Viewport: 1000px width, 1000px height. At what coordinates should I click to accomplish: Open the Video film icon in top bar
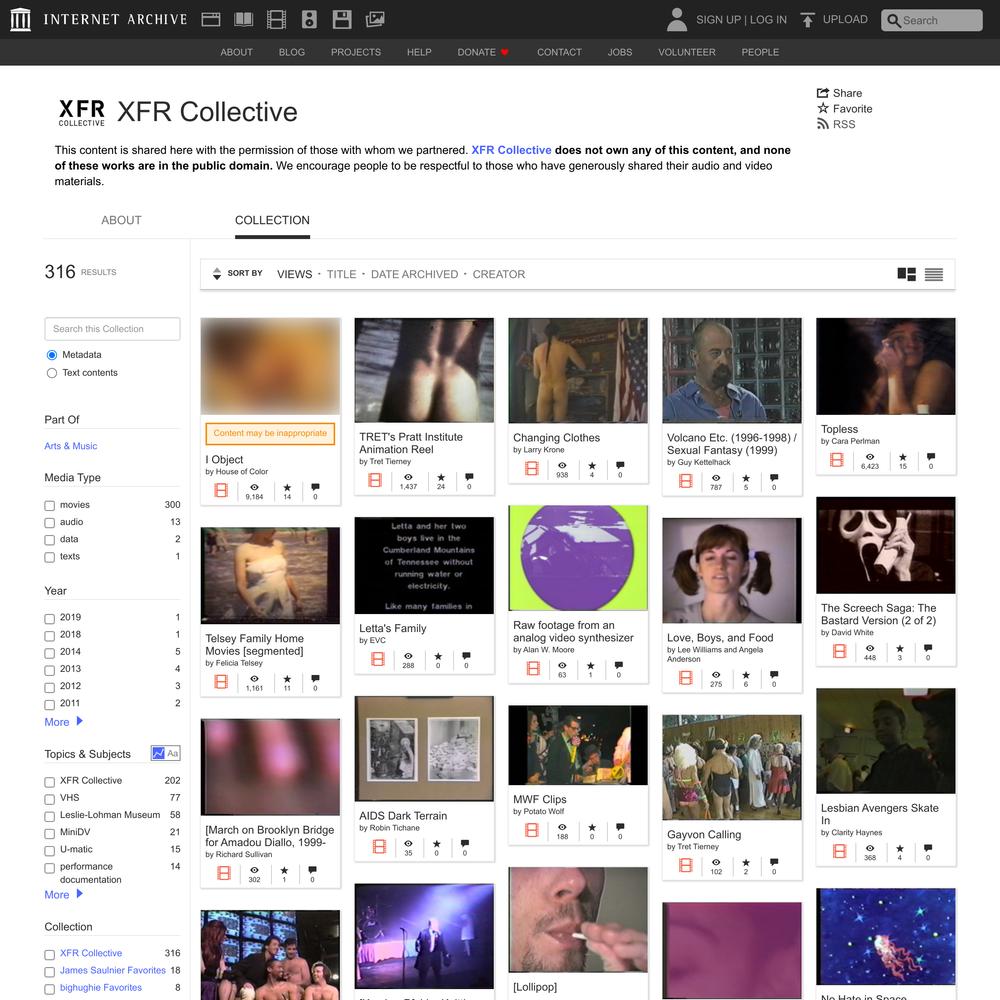point(276,19)
